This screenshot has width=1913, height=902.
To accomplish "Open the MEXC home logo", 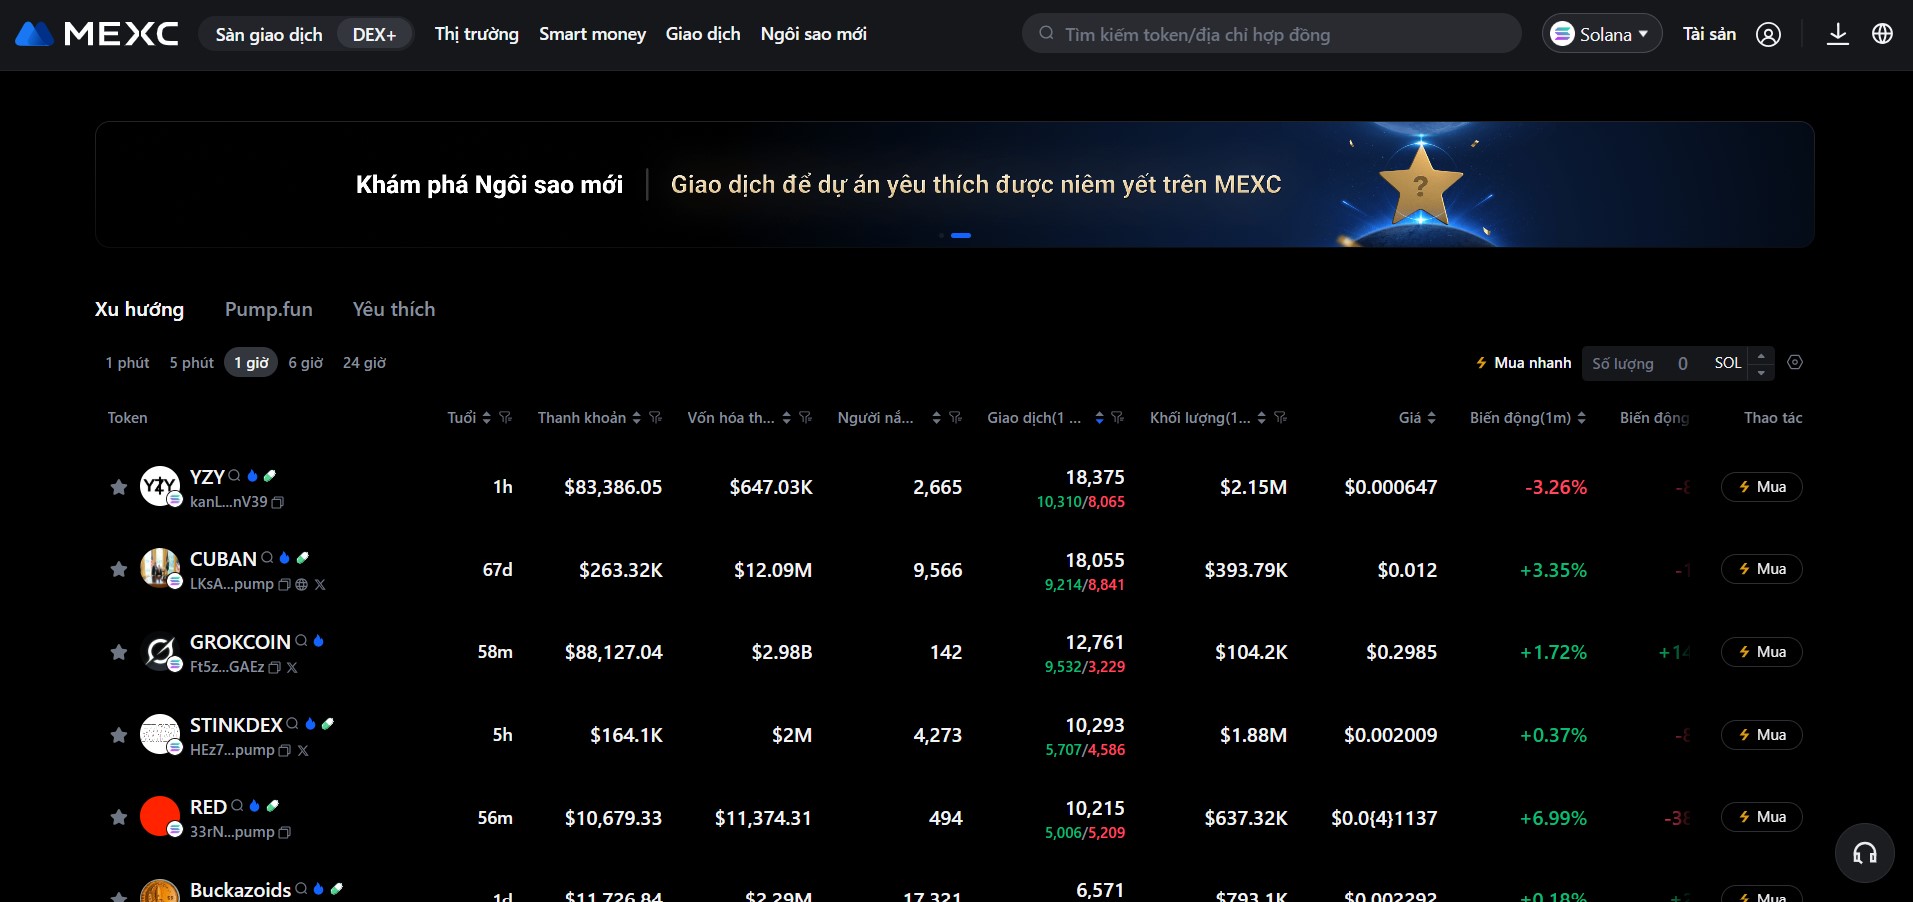I will [x=97, y=34].
